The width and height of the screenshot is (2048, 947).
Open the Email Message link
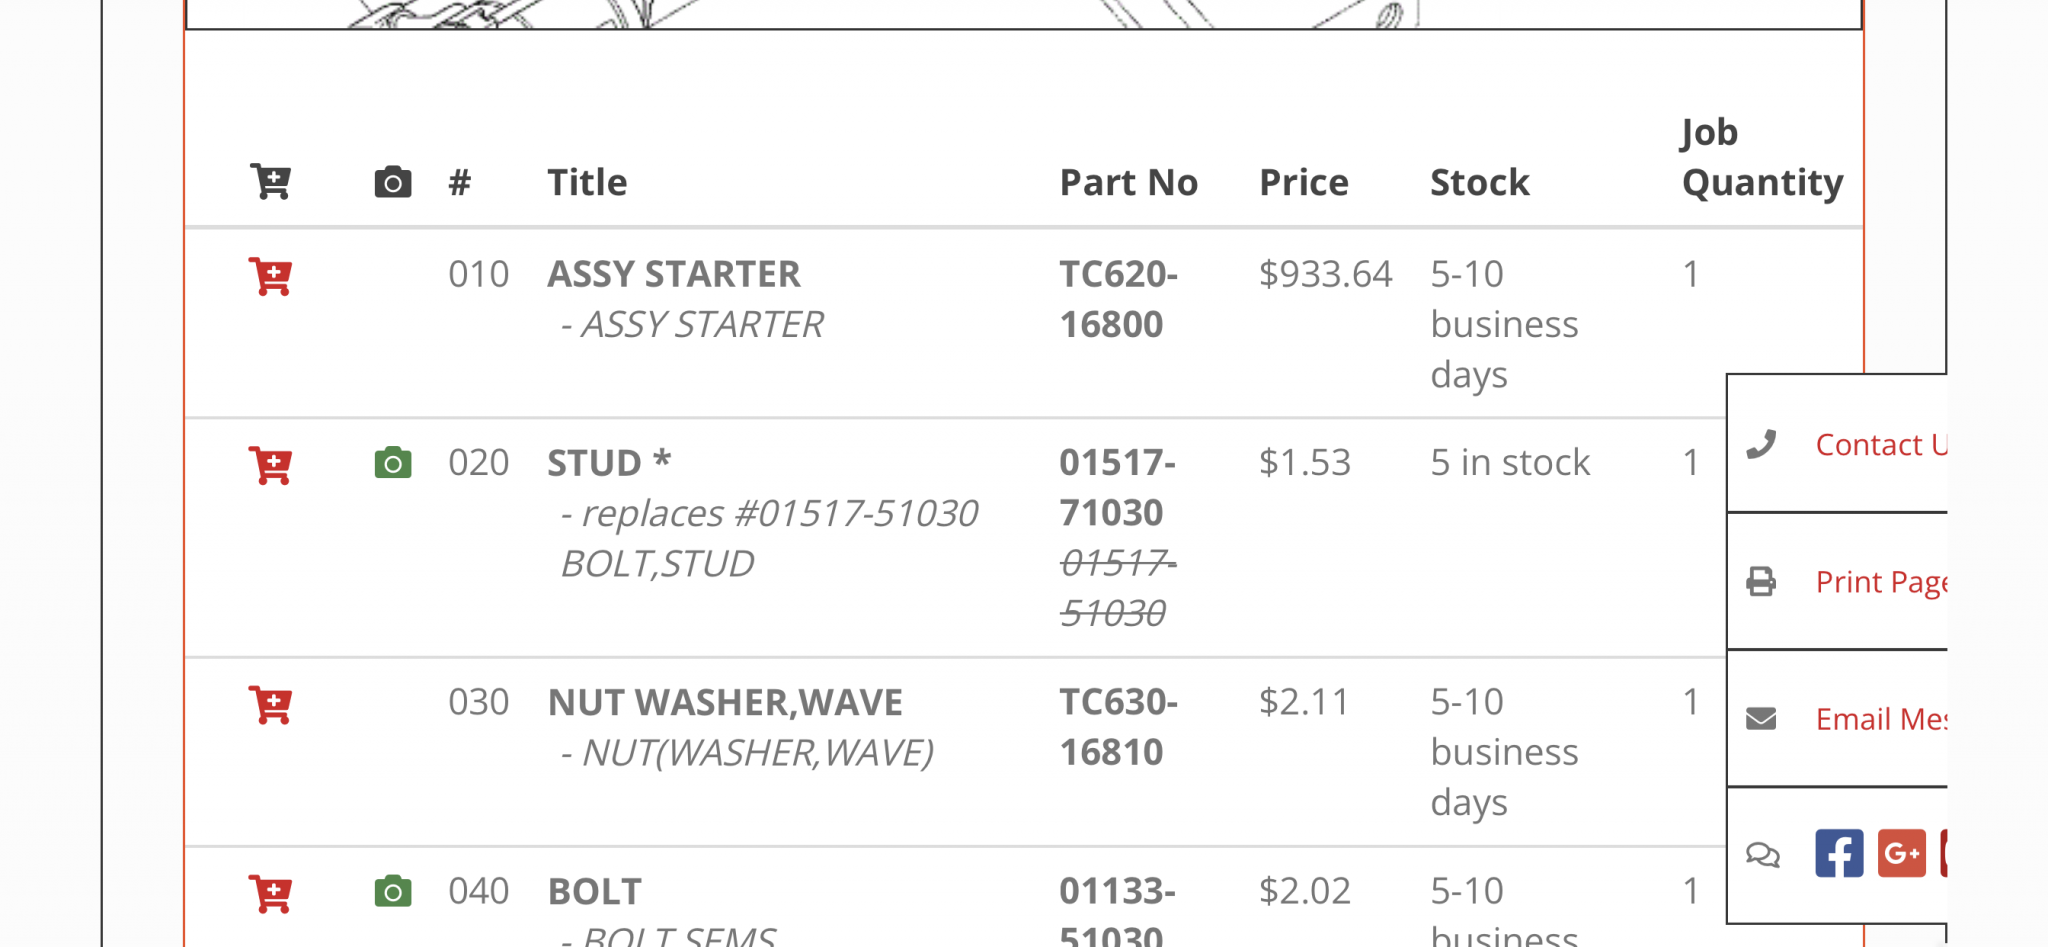(1881, 718)
